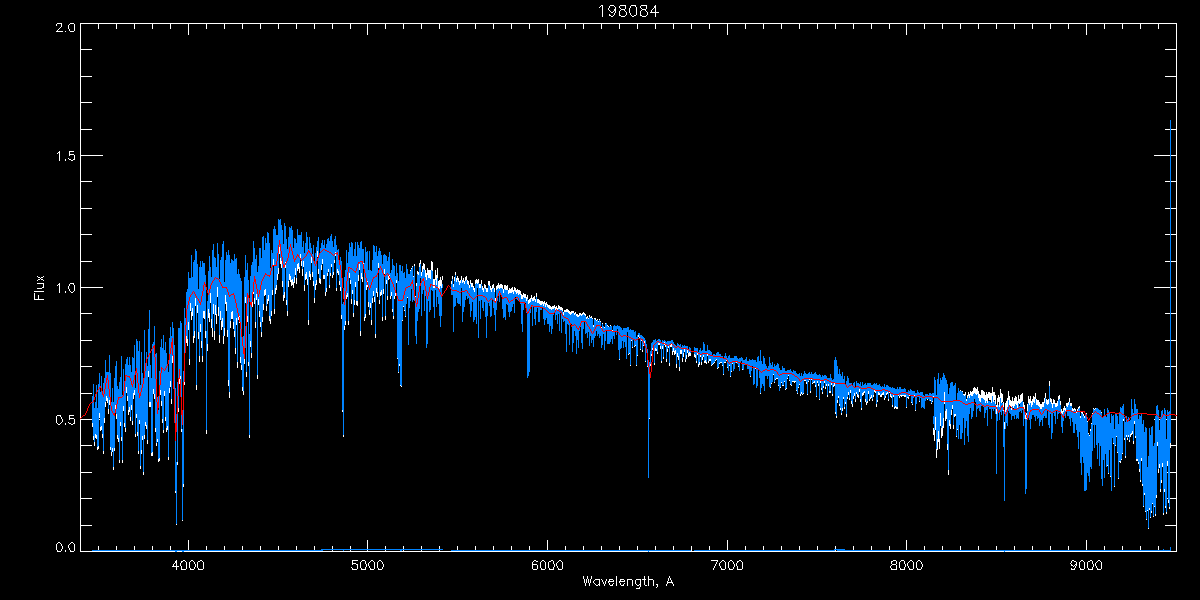Viewport: 1200px width, 600px height.
Task: Click the 8000 x-axis tick label
Action: click(907, 564)
